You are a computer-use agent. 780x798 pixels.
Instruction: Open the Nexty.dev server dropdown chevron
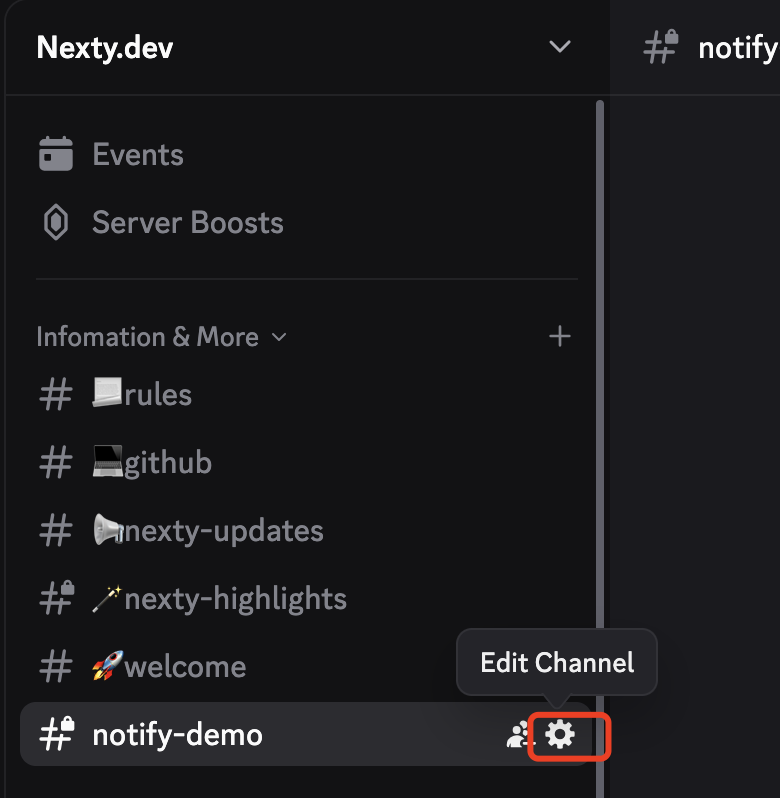click(x=560, y=47)
